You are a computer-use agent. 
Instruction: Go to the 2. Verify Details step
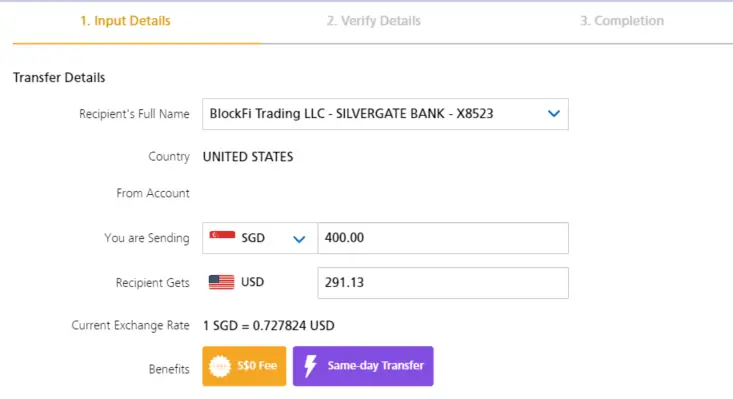pyautogui.click(x=374, y=21)
